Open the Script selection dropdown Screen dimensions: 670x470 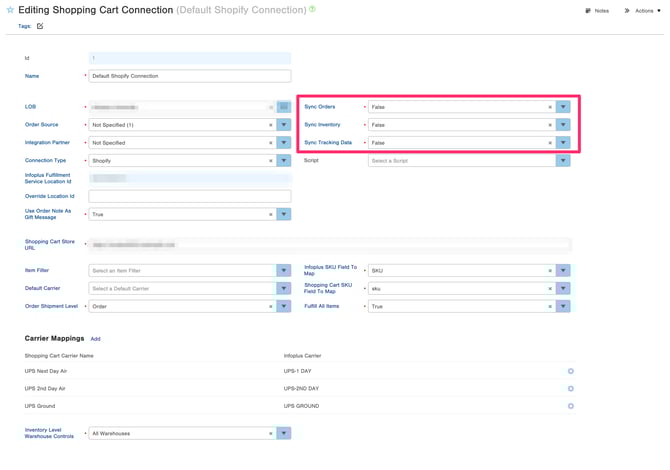(x=563, y=161)
